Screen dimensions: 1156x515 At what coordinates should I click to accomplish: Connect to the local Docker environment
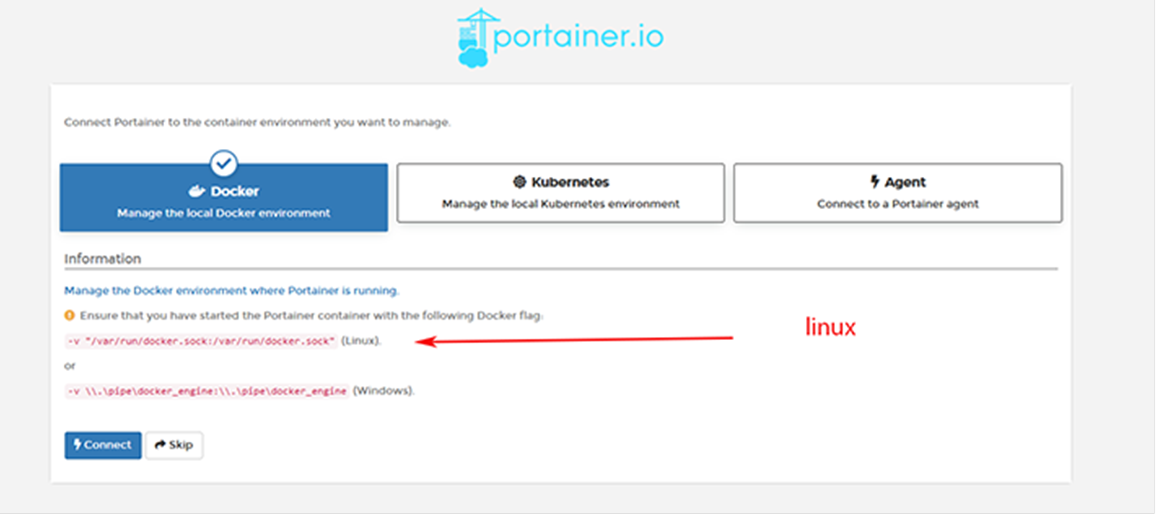[x=102, y=445]
